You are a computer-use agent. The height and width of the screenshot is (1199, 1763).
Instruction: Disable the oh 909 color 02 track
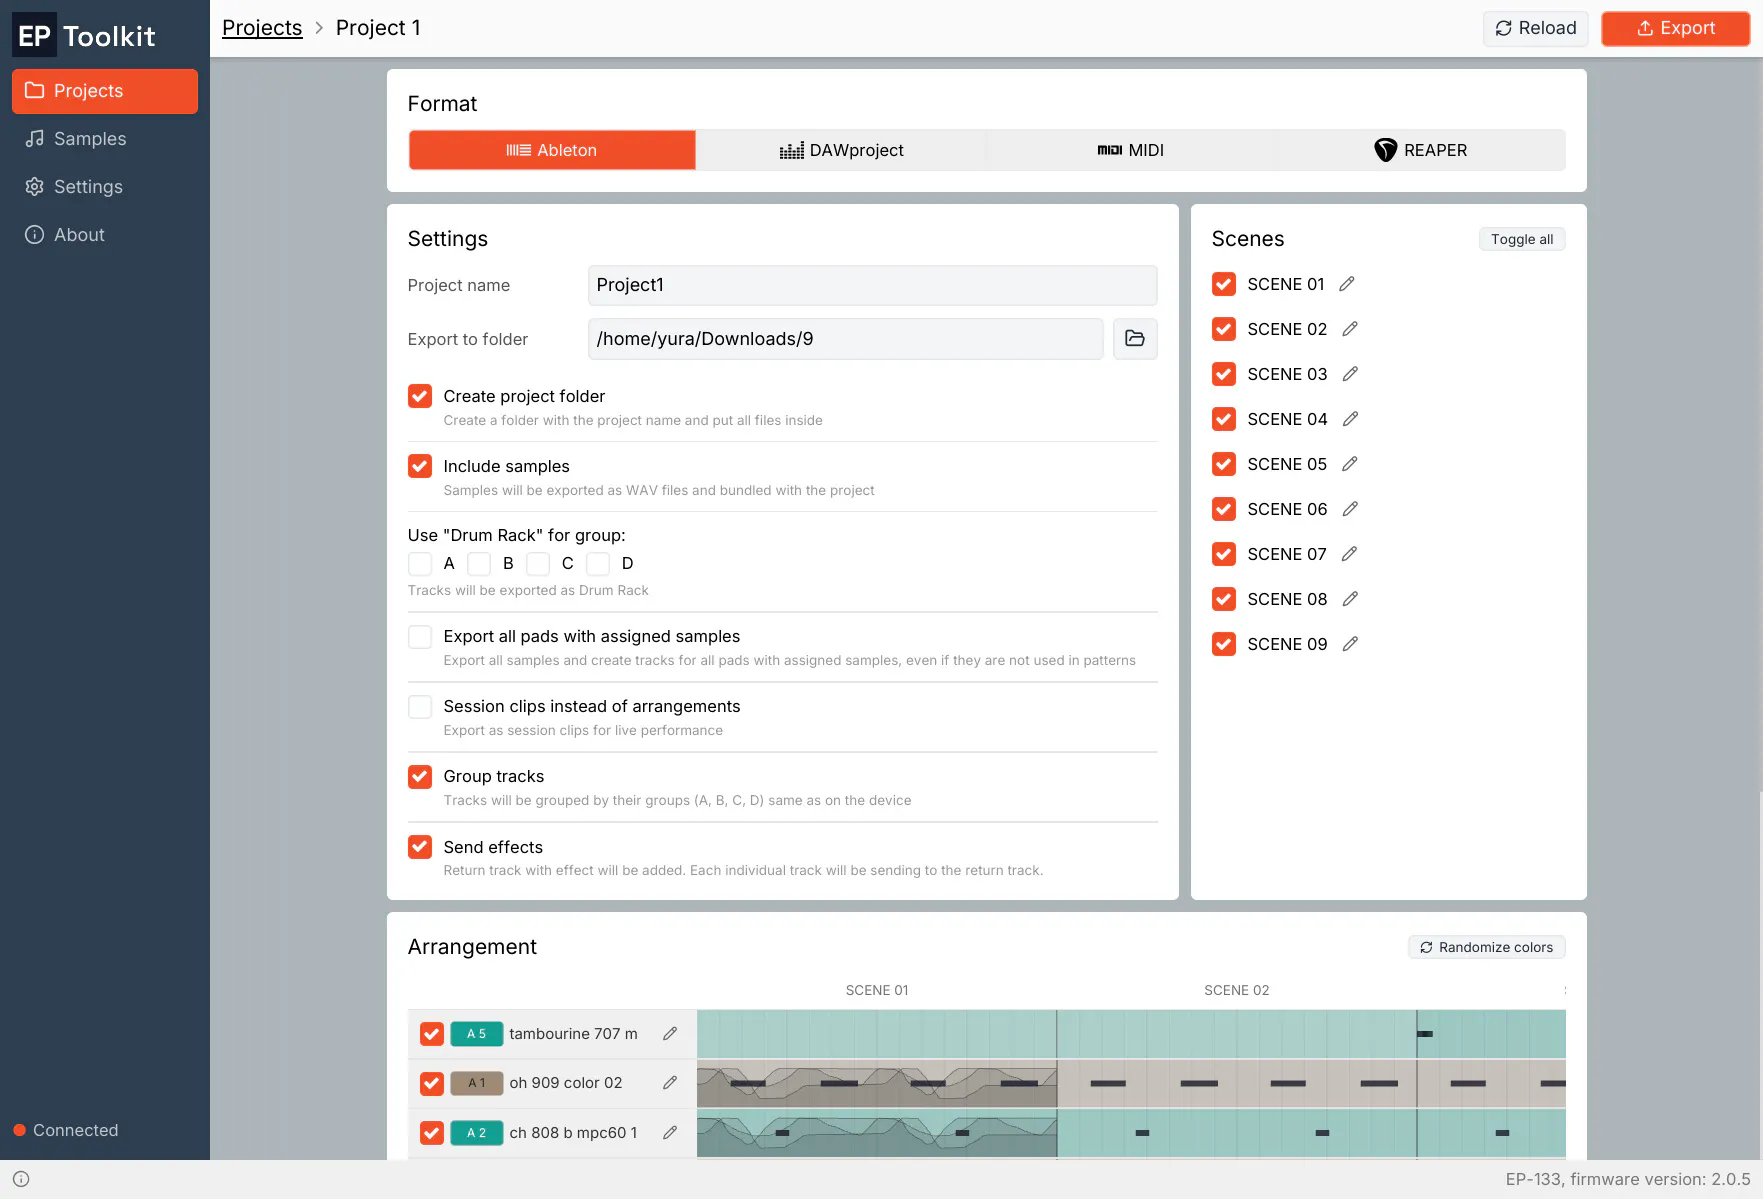click(x=432, y=1083)
